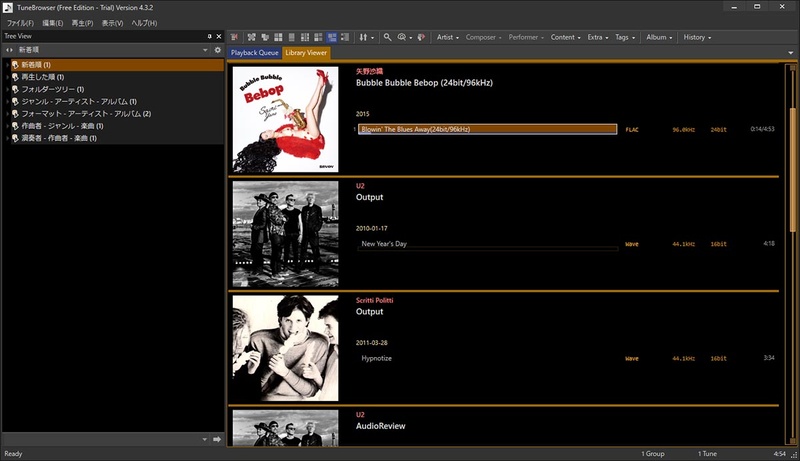Open the dropdown arrow next to cloud search
The width and height of the screenshot is (800, 461).
click(x=411, y=38)
